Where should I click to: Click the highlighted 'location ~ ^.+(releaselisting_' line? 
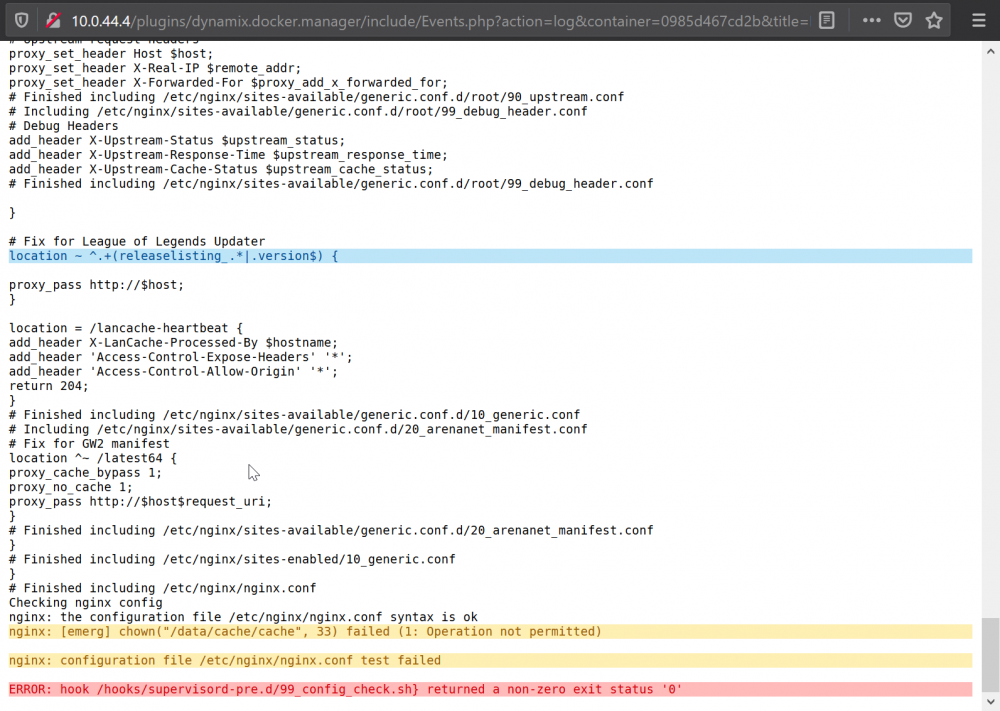(x=490, y=256)
